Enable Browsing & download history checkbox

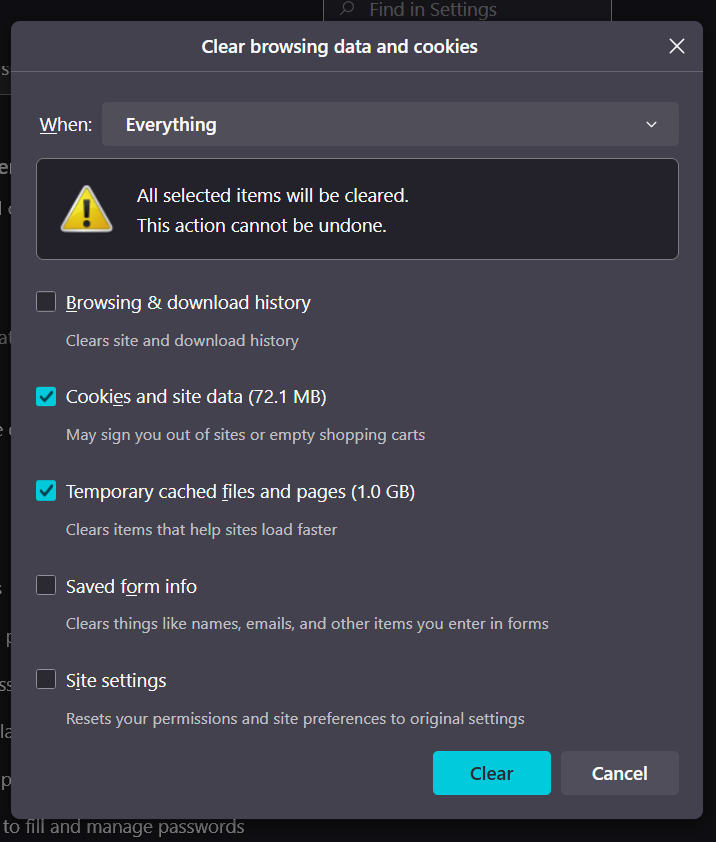pyautogui.click(x=46, y=302)
